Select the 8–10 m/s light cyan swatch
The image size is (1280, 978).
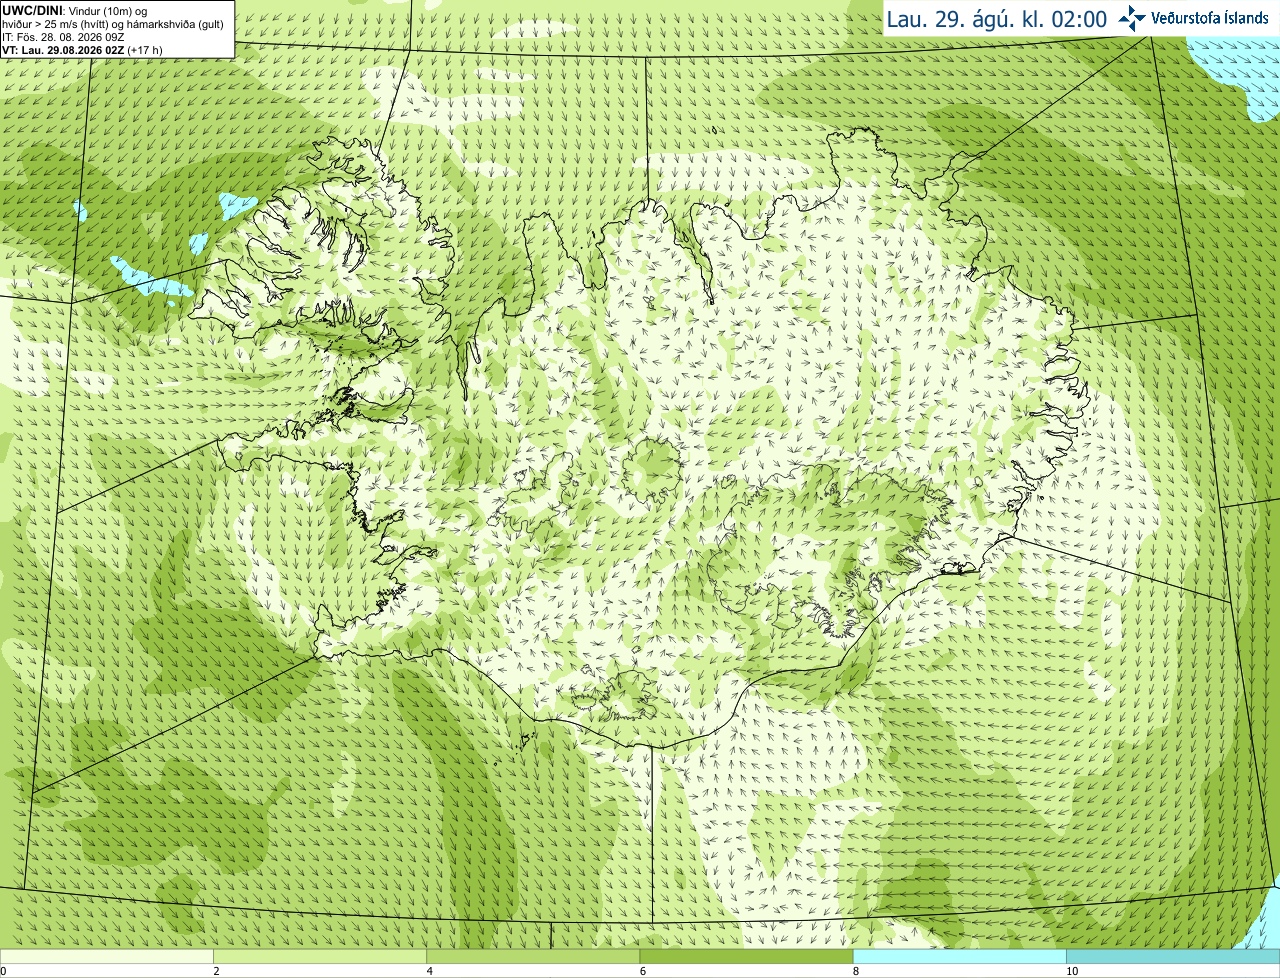tap(959, 957)
